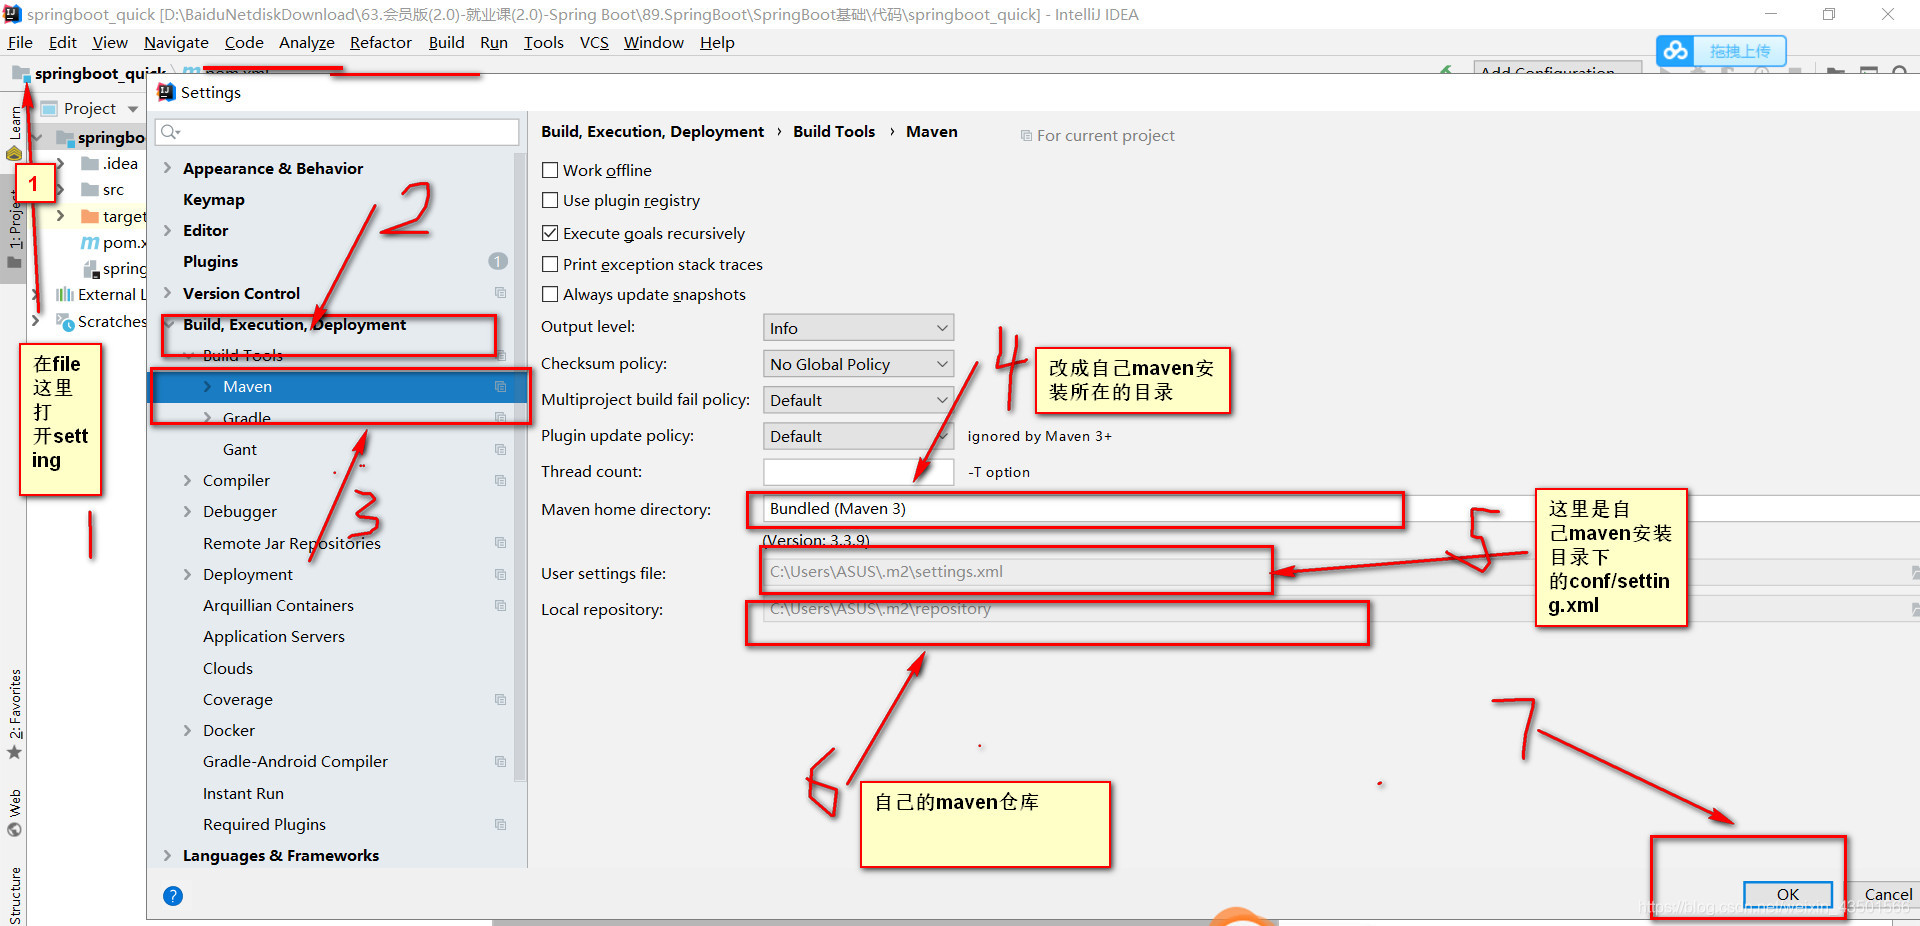Open Multiproject build fail policy dropdown
1920x926 pixels.
click(858, 400)
